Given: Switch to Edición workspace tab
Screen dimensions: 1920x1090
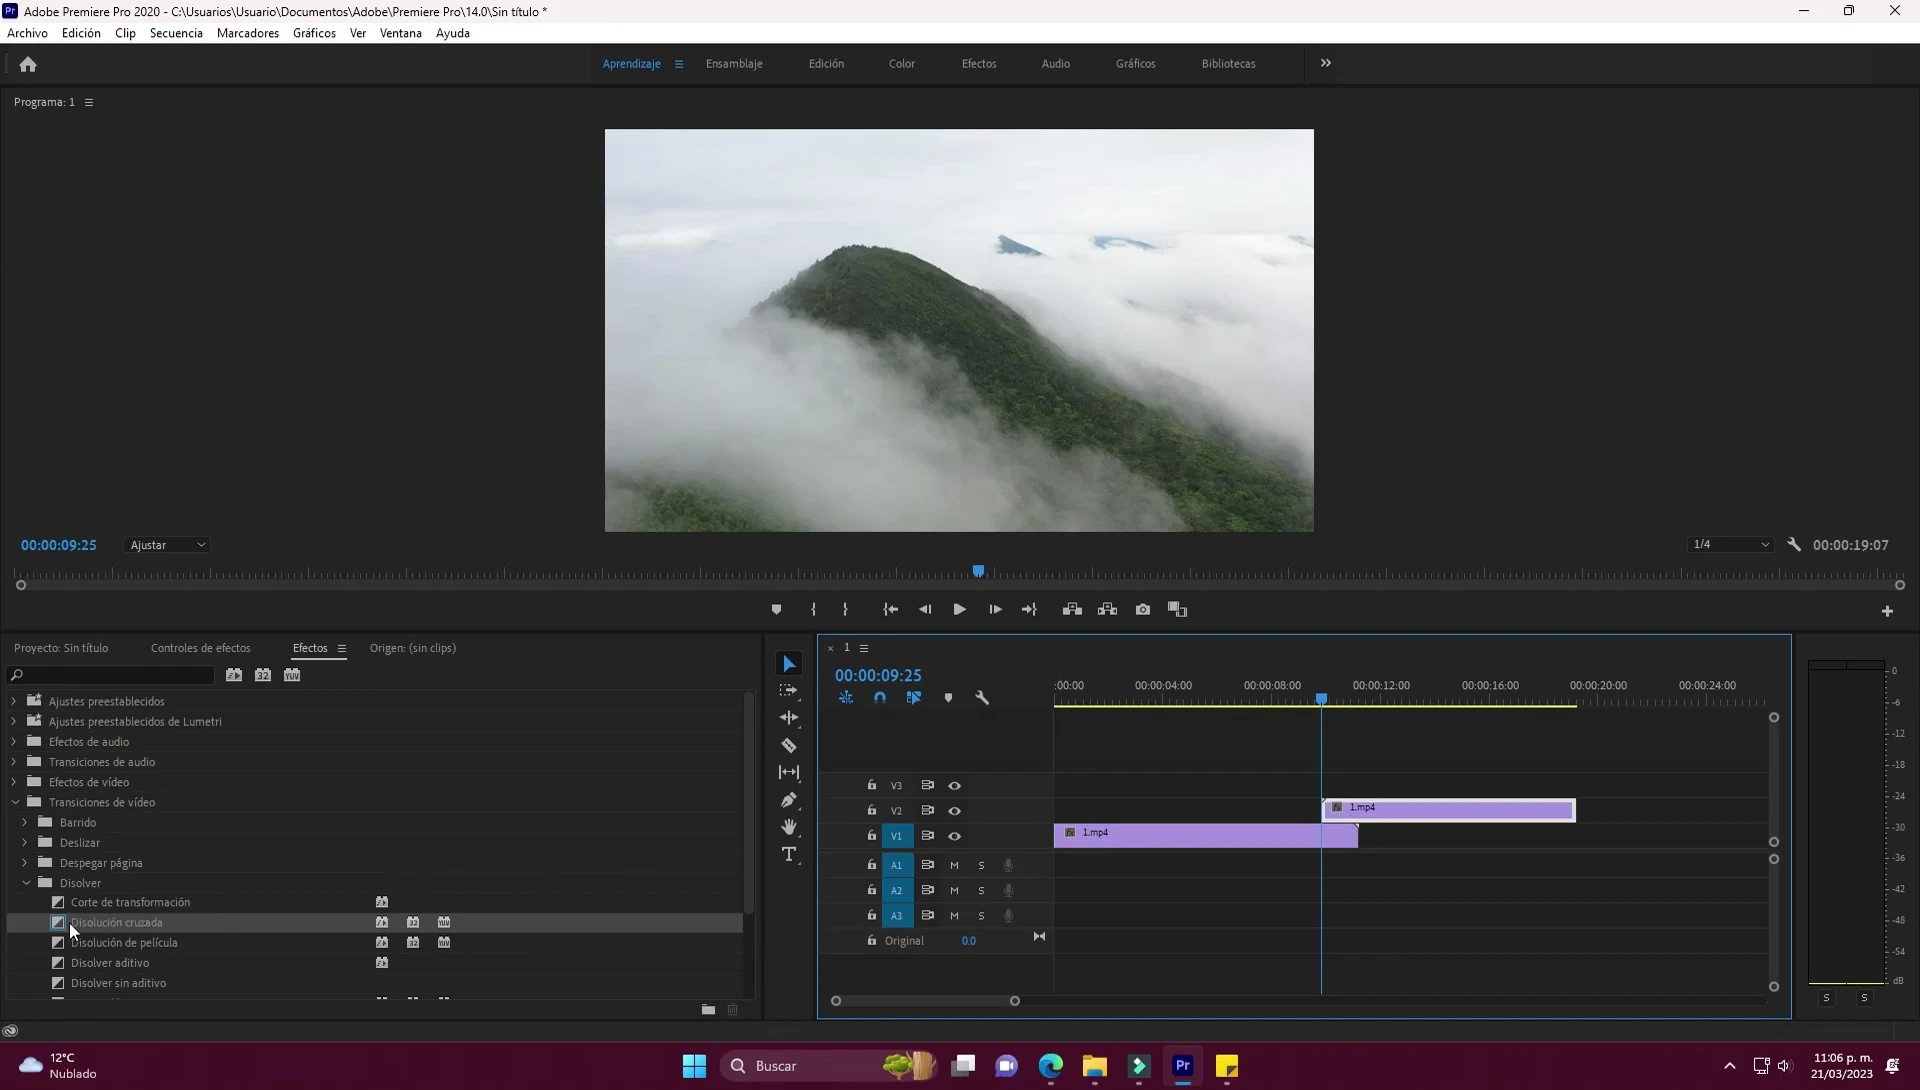Looking at the screenshot, I should tap(826, 64).
